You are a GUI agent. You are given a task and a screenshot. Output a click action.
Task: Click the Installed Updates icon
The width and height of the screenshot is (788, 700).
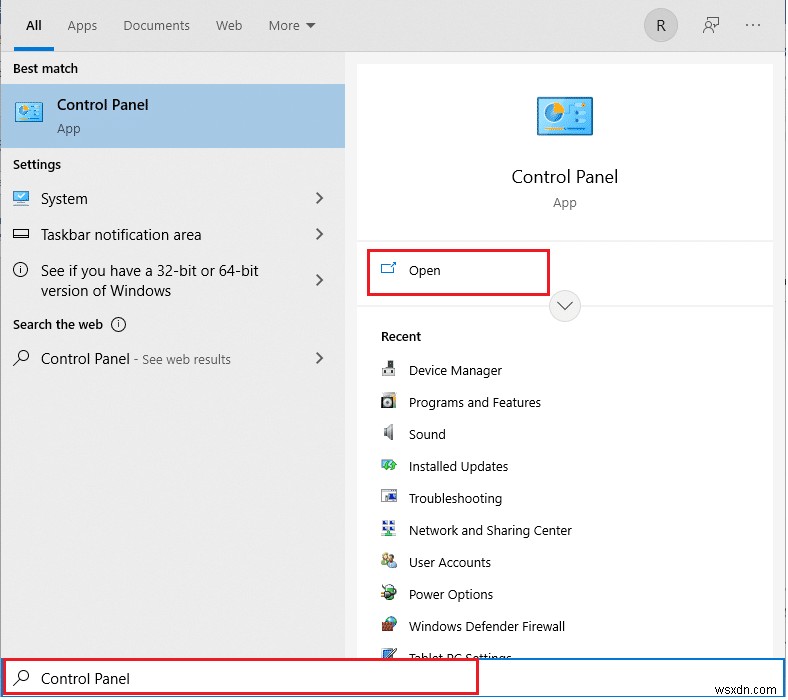coord(389,466)
